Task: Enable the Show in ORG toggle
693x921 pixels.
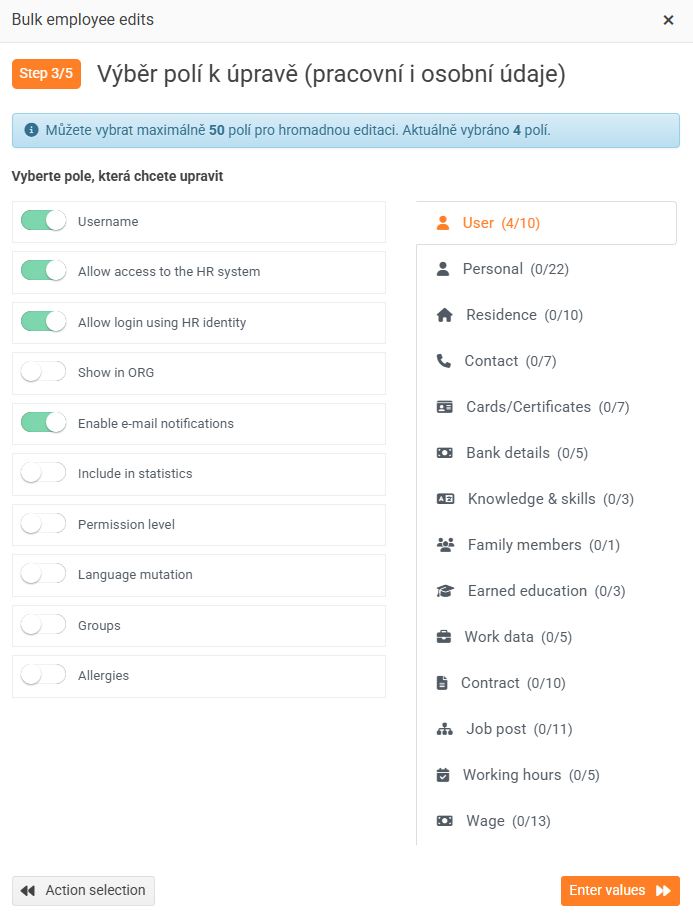Action: click(x=43, y=372)
